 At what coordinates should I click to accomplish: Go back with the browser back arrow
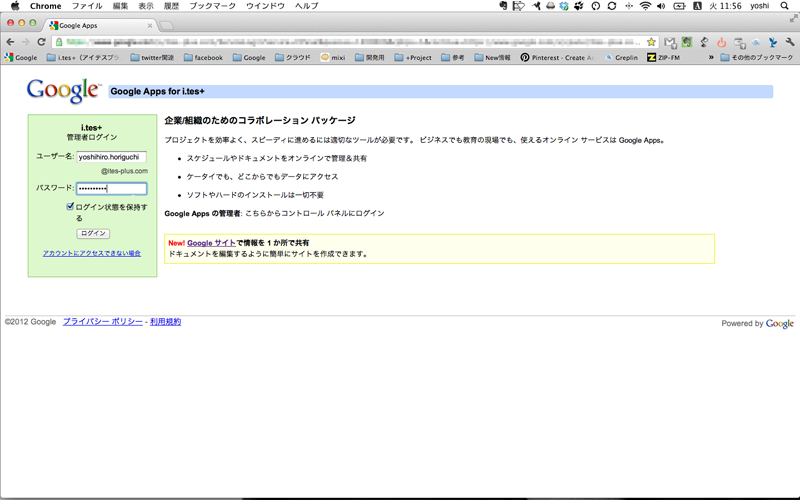[x=10, y=42]
